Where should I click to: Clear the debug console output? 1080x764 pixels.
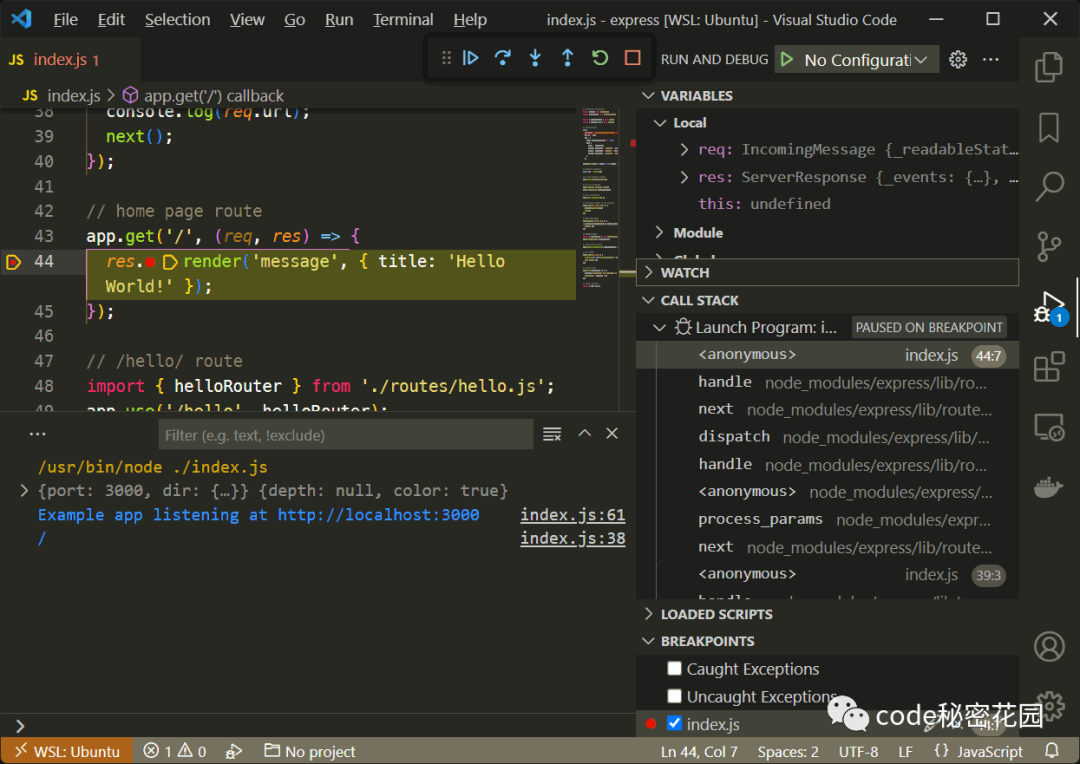[552, 434]
